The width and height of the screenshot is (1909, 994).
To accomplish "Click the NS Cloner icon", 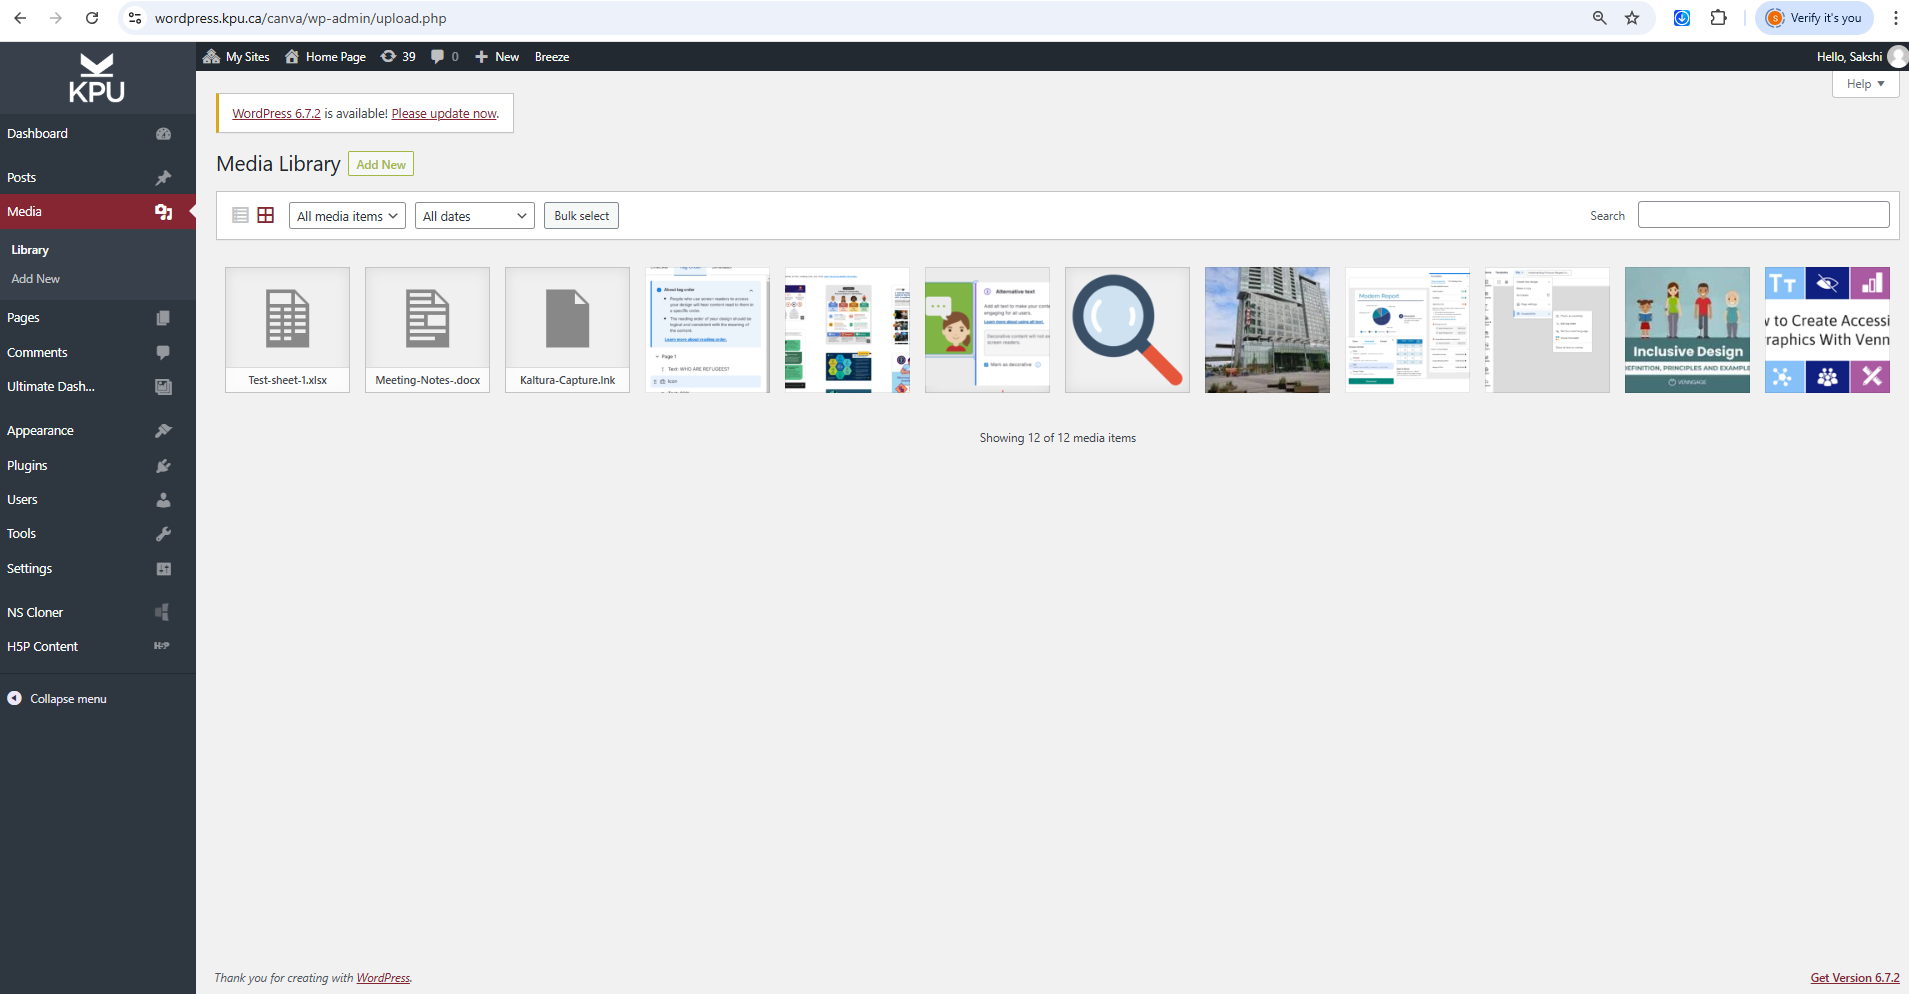I will (162, 612).
